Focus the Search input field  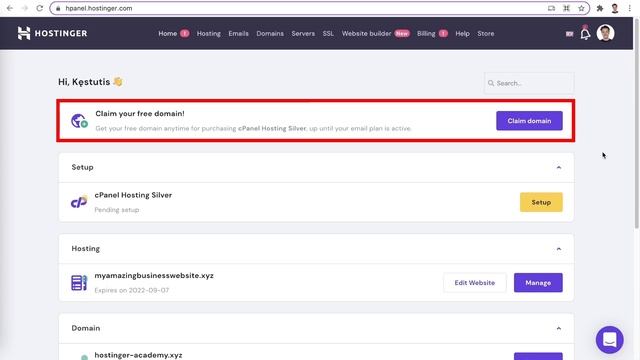tap(529, 83)
